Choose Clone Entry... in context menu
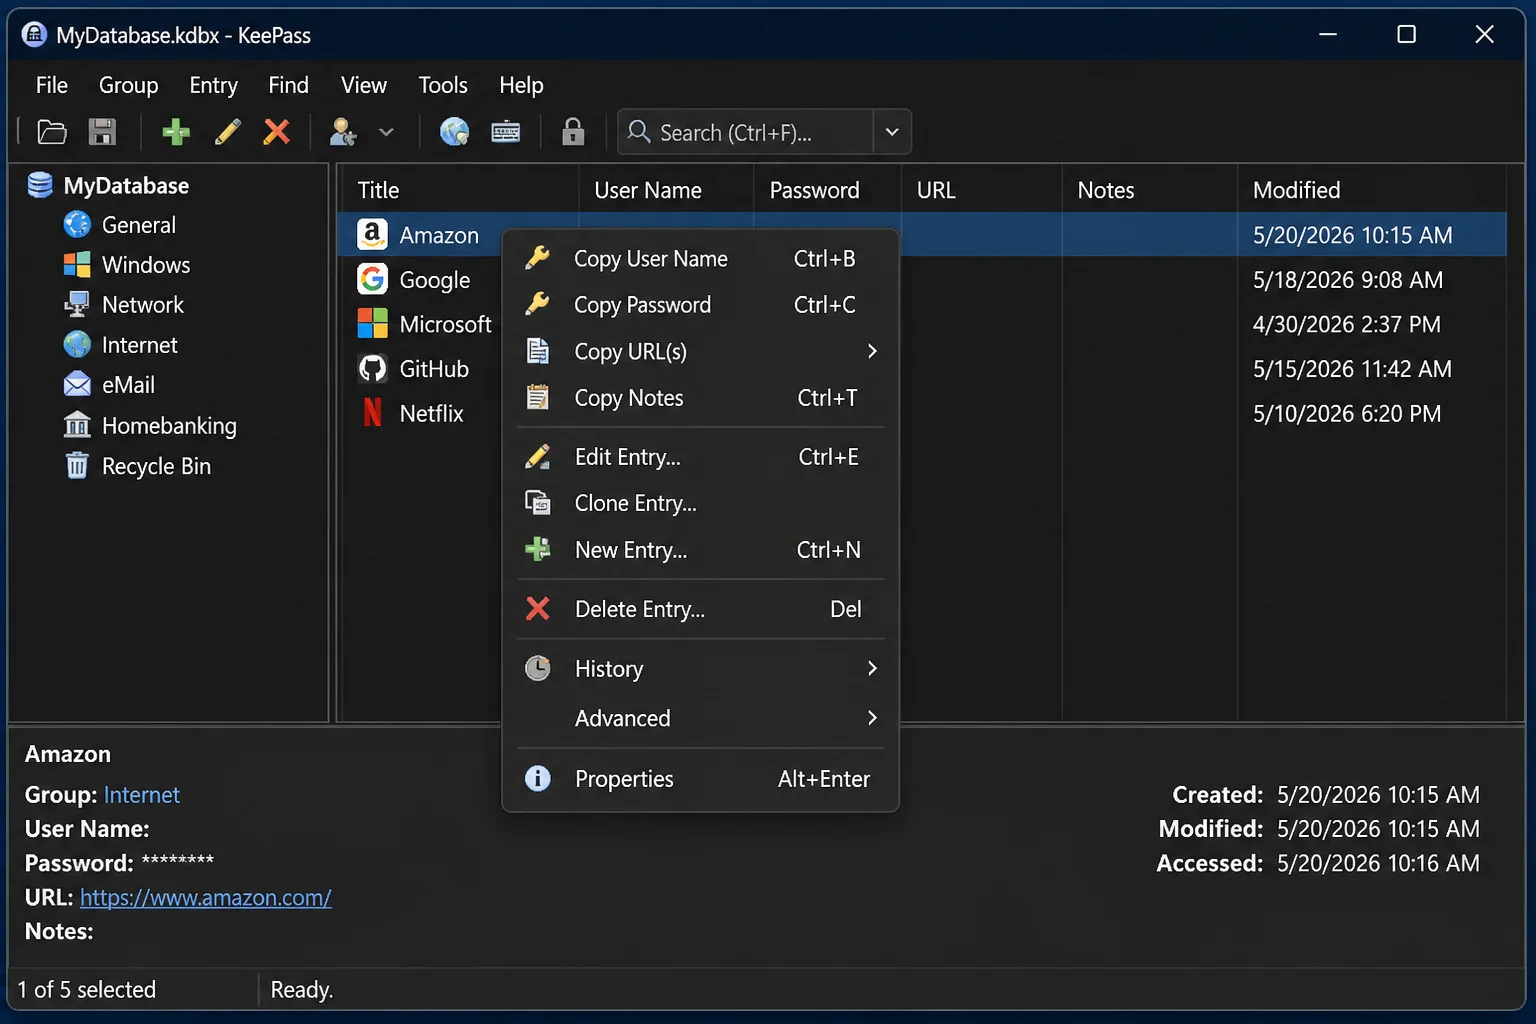Image resolution: width=1536 pixels, height=1024 pixels. click(700, 503)
